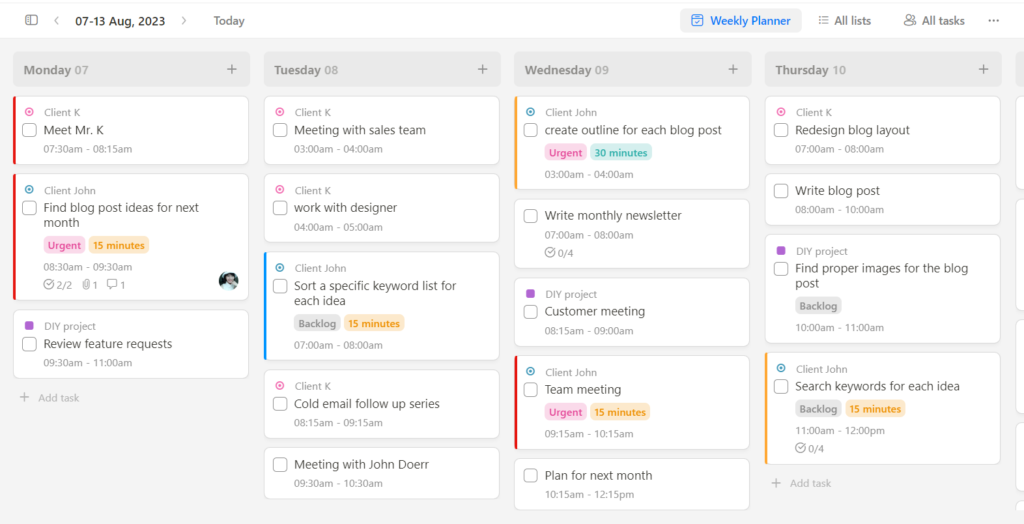Check off Meeting with John Doerr
Viewport: 1024px width, 524px height.
coord(280,465)
